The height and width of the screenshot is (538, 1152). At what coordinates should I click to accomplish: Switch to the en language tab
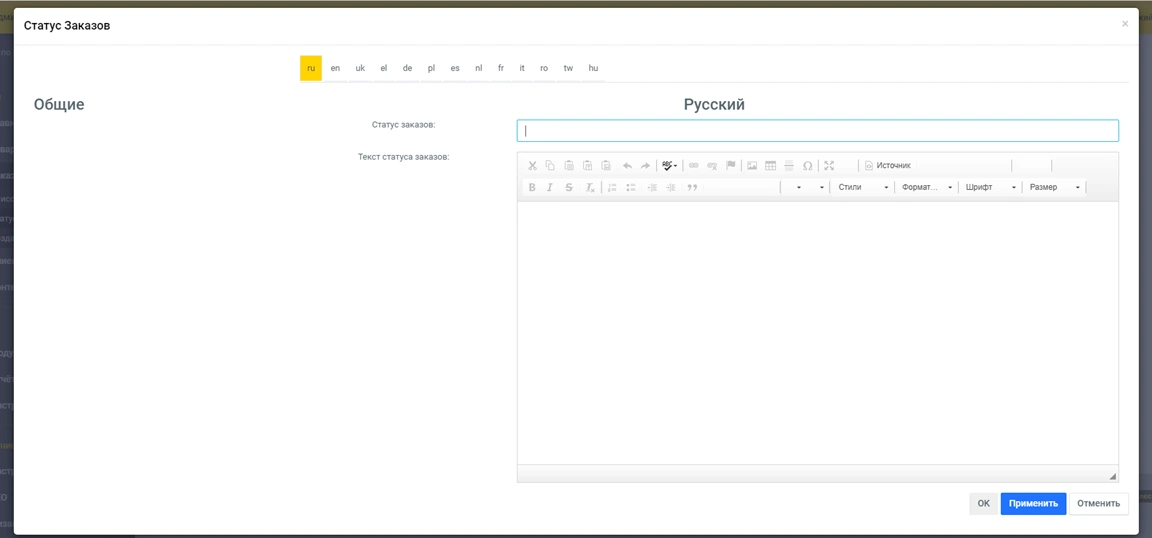[335, 68]
